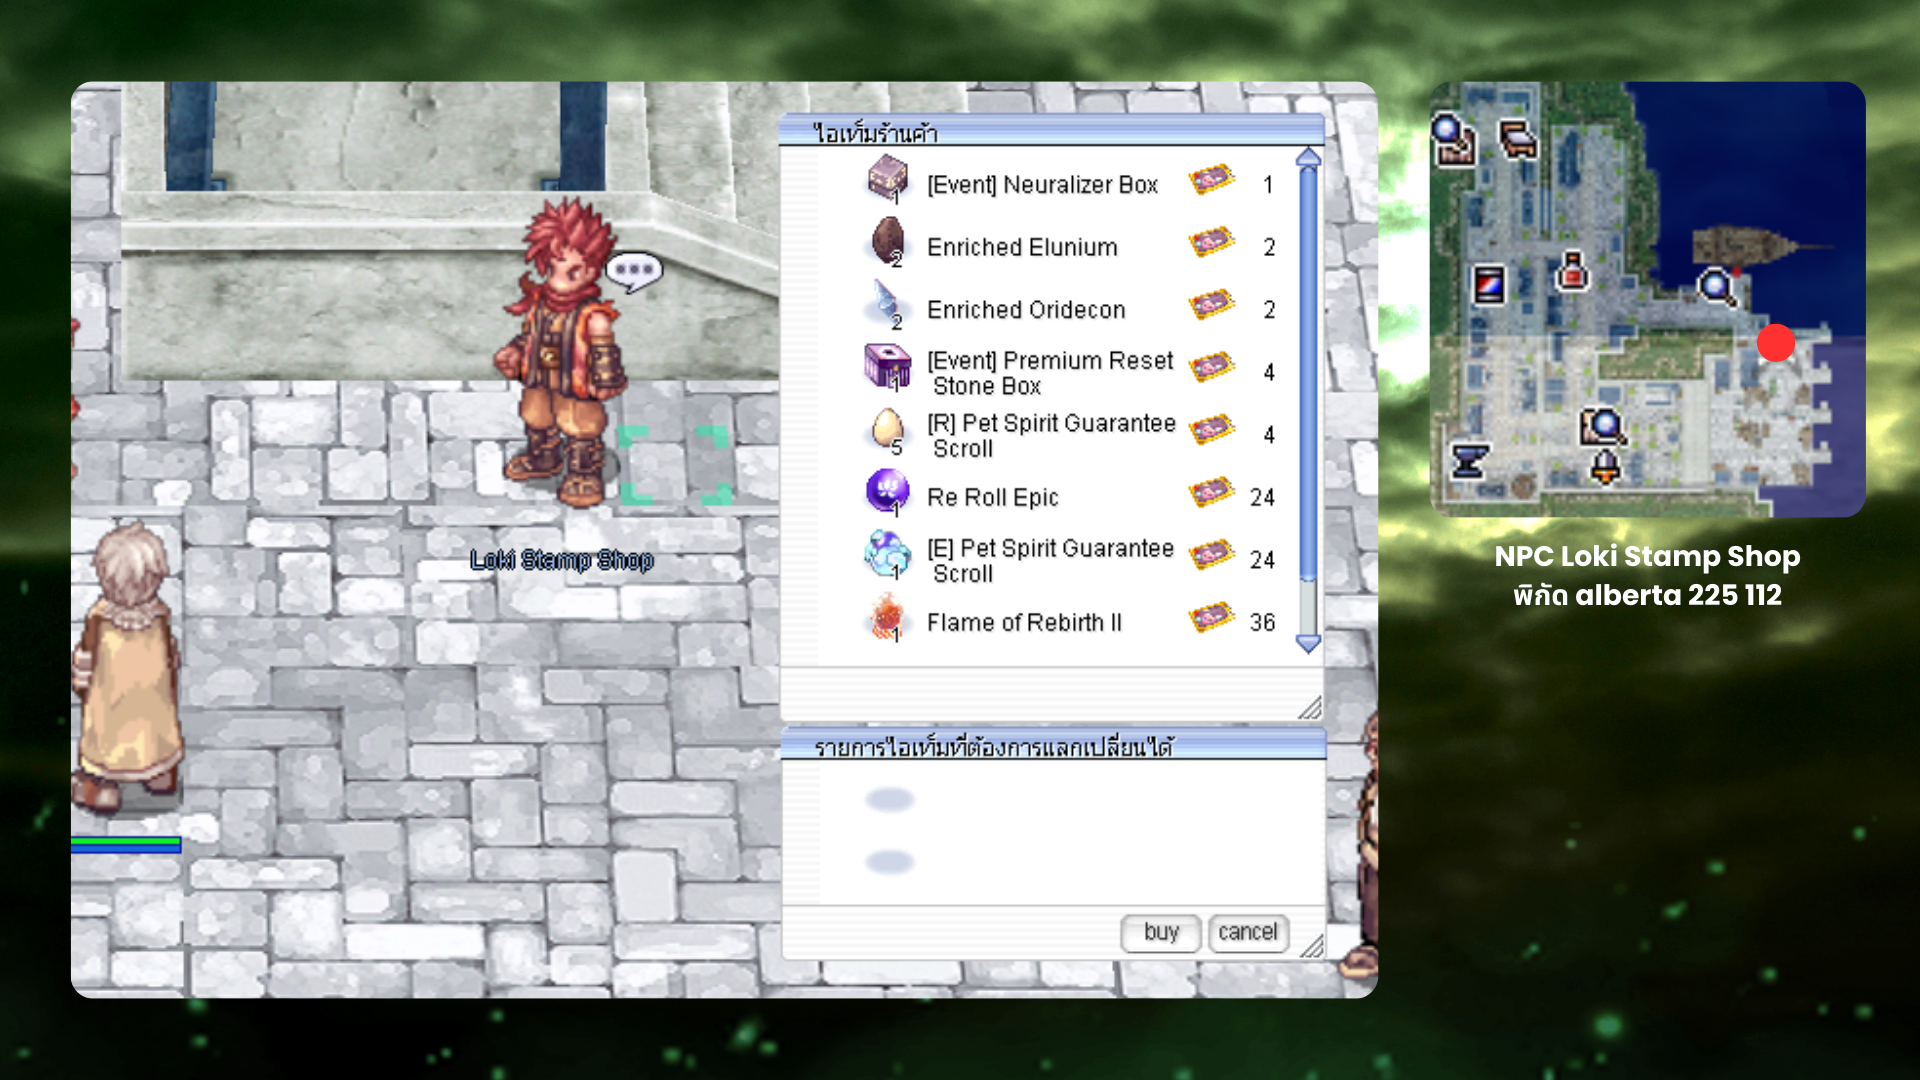Click the bed inn icon on minimap
This screenshot has height=1080, width=1920.
pos(1517,139)
